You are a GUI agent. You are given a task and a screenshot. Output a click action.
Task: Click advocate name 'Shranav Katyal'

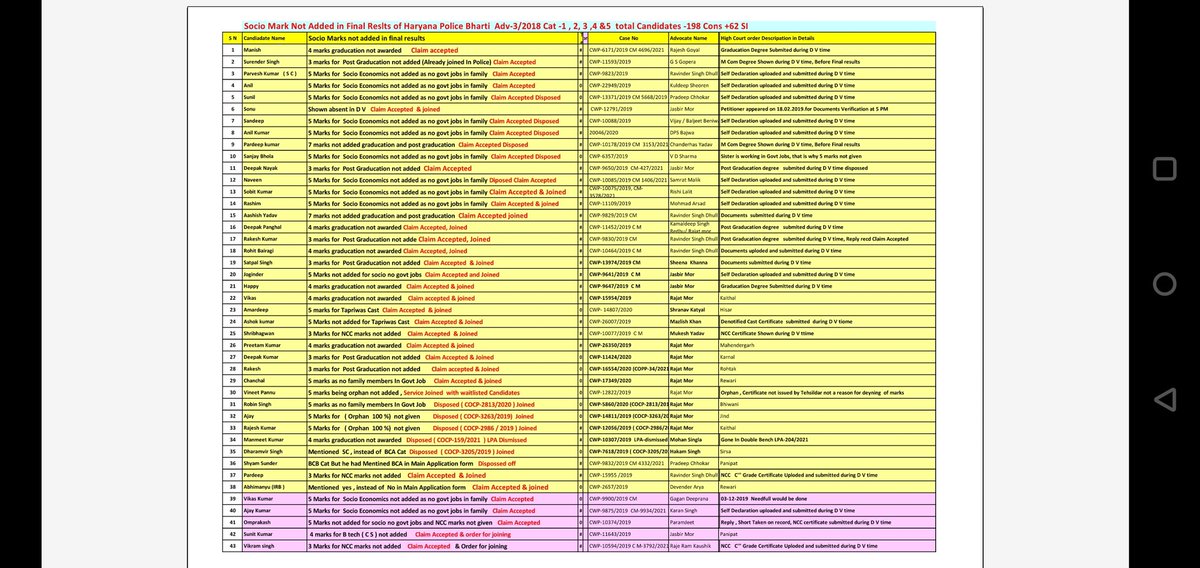[x=689, y=310]
